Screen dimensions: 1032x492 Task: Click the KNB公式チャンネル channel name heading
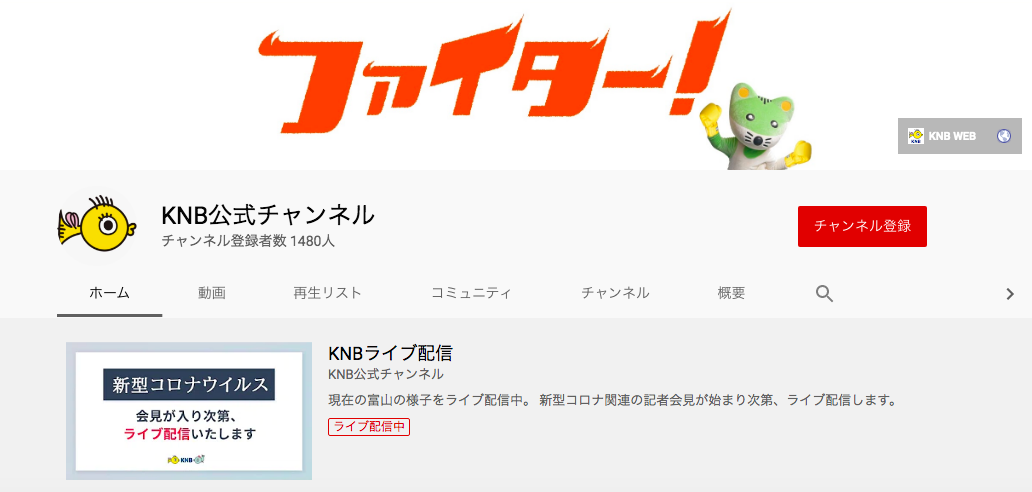coord(268,215)
